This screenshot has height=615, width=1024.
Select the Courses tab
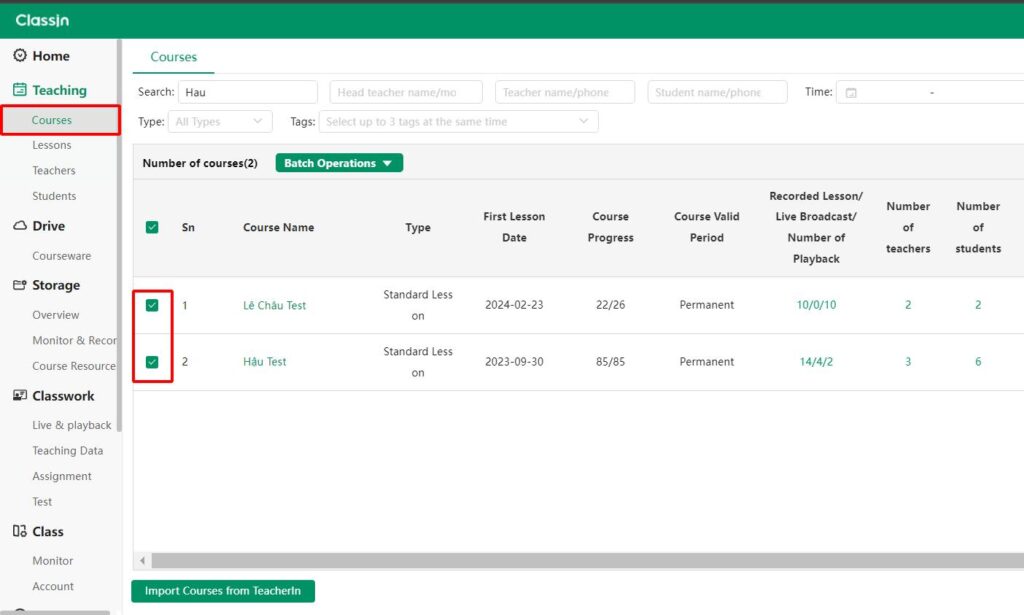pyautogui.click(x=174, y=57)
